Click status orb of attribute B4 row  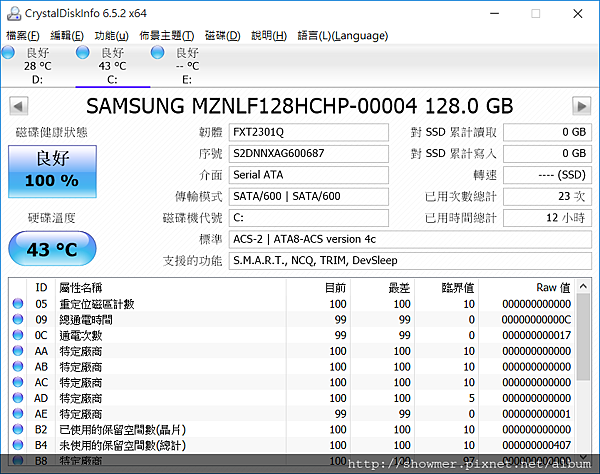[18, 445]
